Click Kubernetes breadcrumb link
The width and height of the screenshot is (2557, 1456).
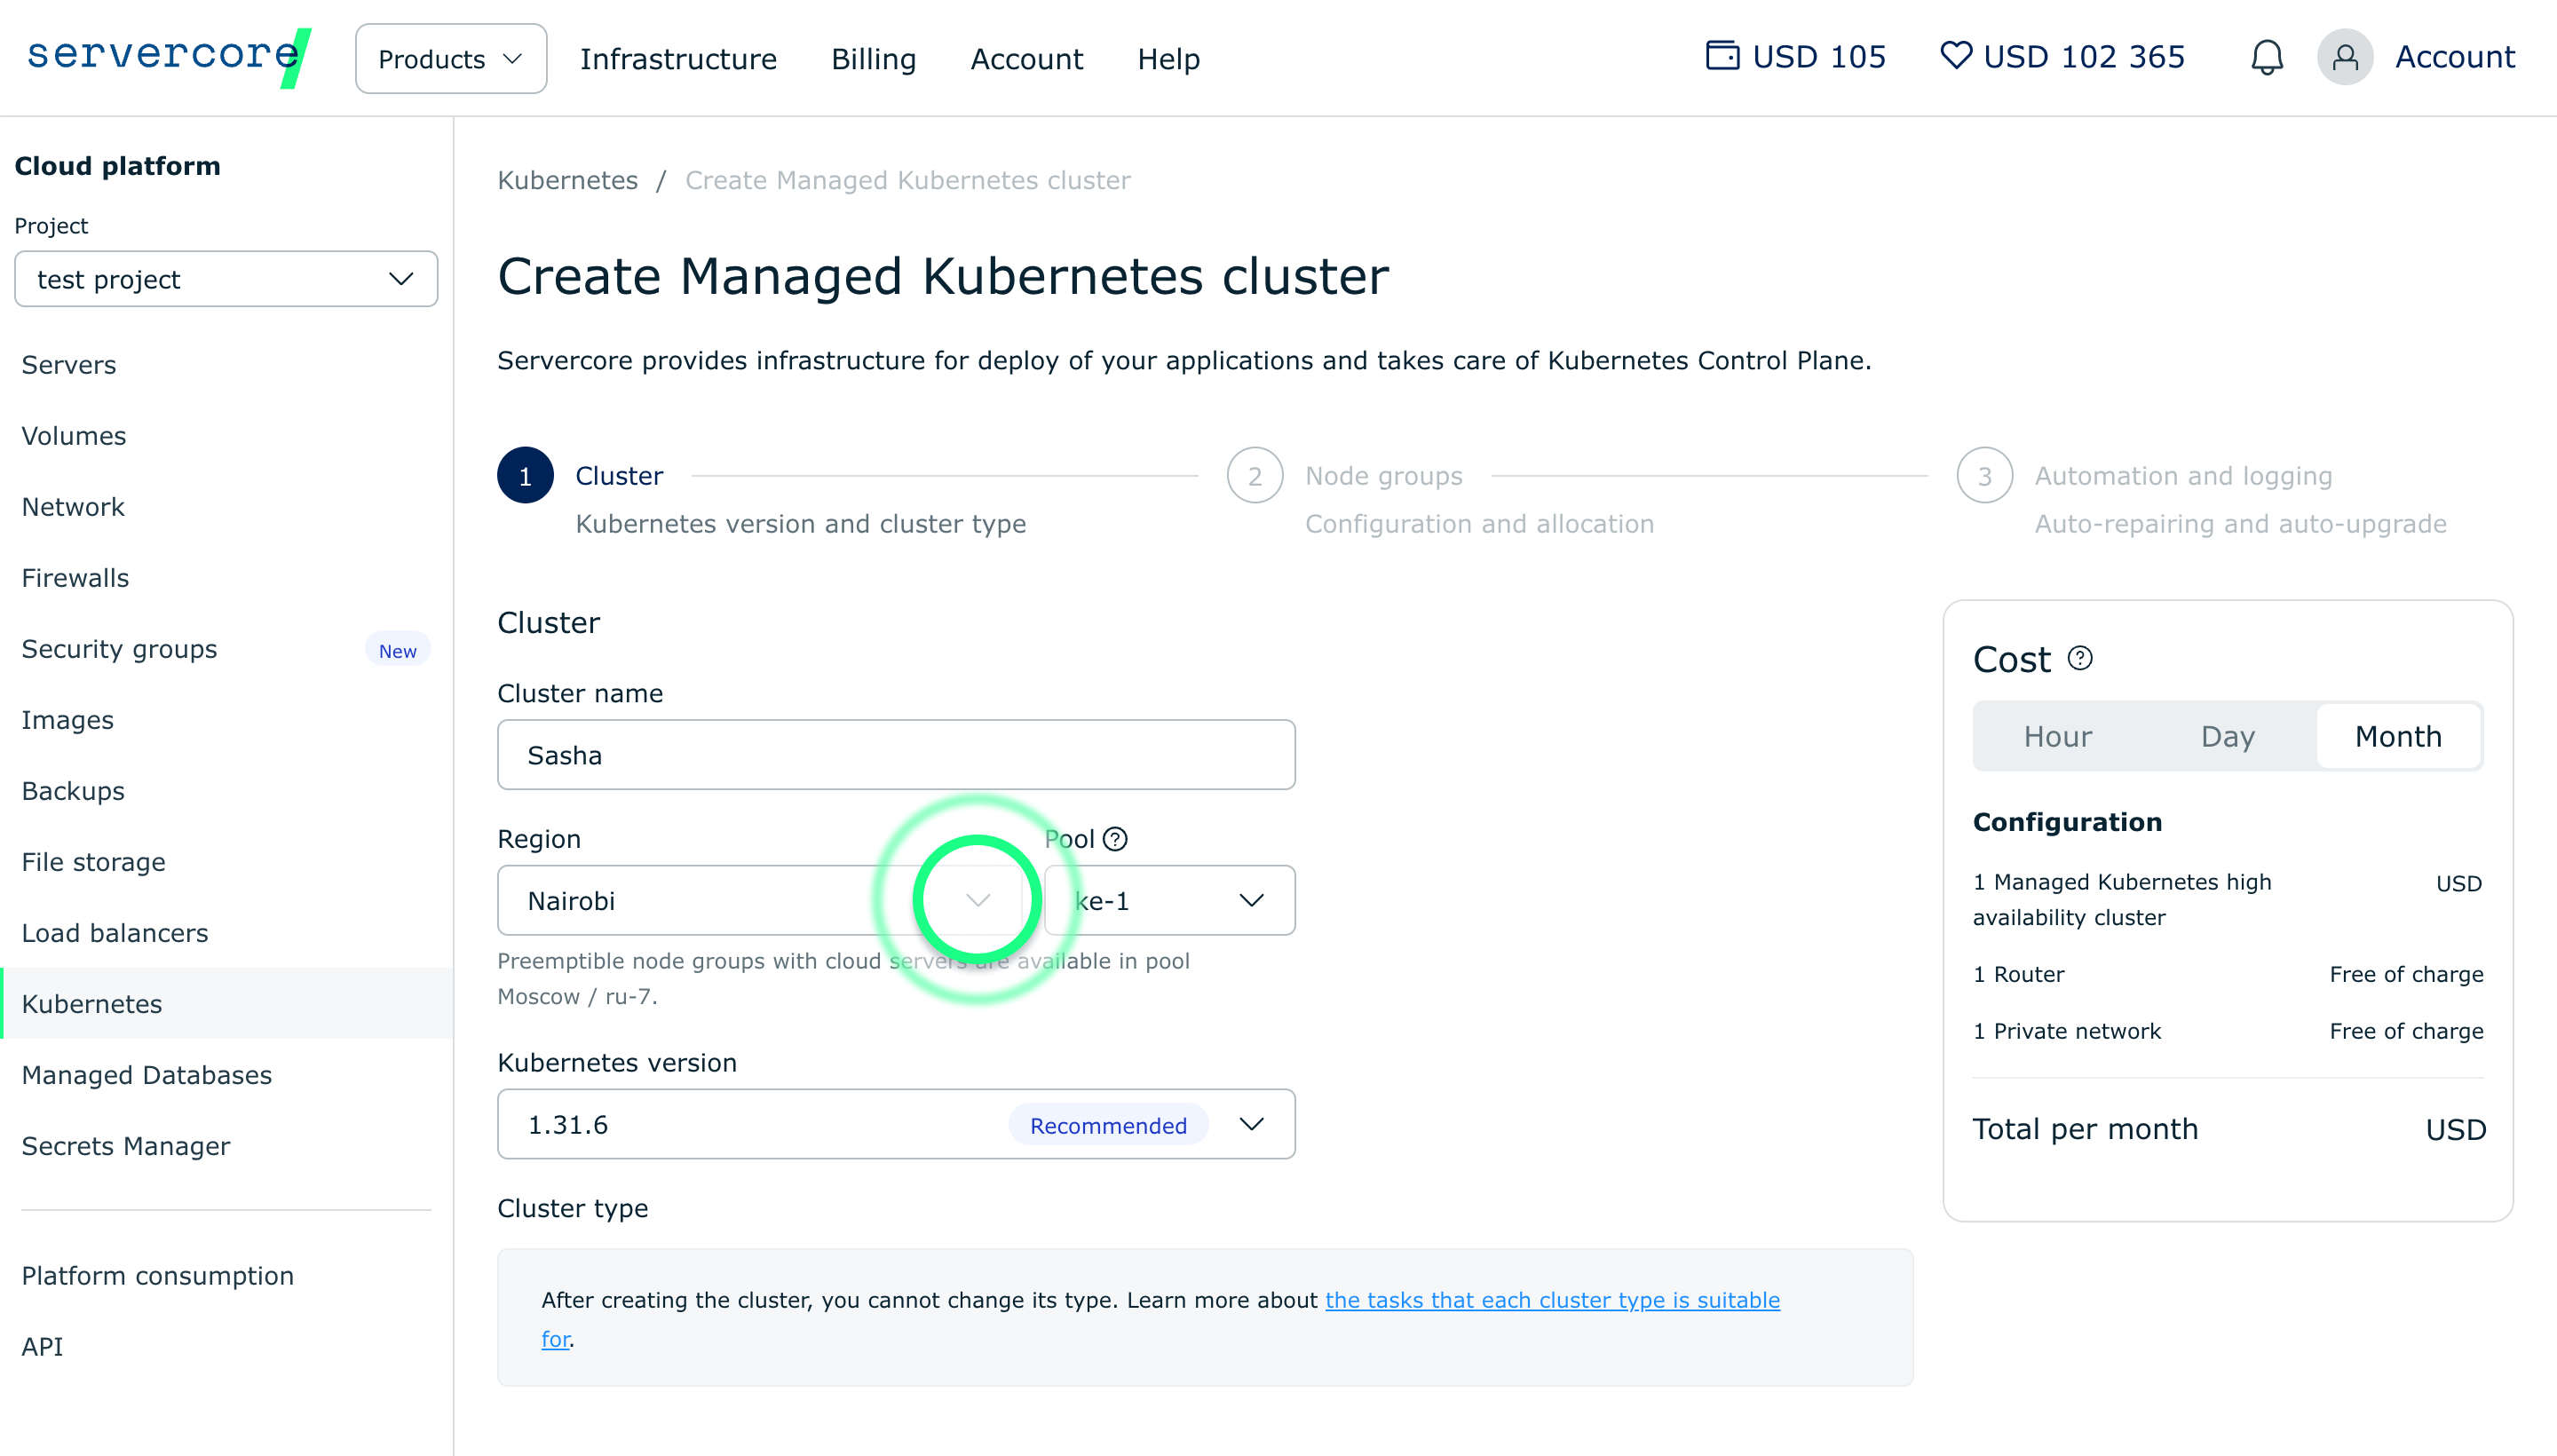tap(567, 180)
